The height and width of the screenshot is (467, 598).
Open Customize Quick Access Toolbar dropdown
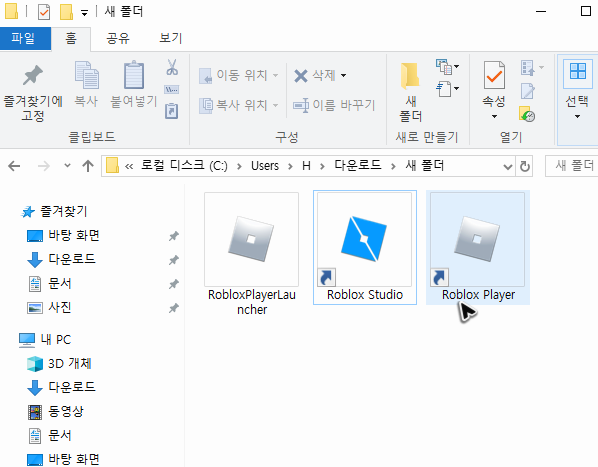[84, 13]
